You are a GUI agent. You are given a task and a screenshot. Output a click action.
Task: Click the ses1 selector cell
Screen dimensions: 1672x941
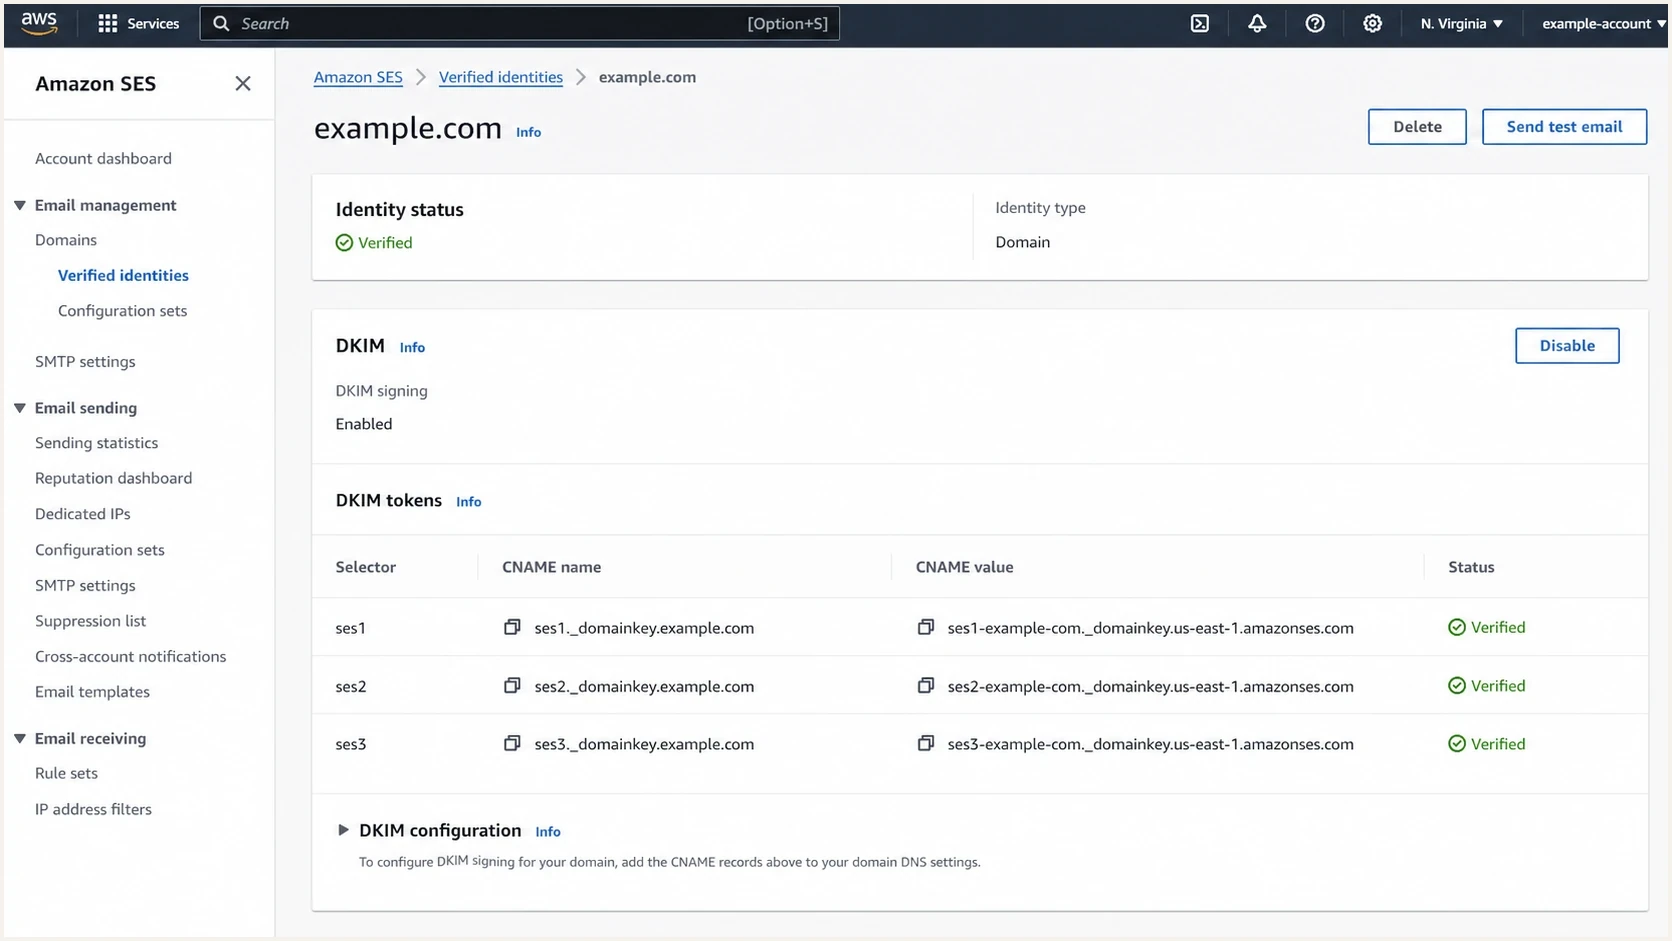pyautogui.click(x=351, y=628)
